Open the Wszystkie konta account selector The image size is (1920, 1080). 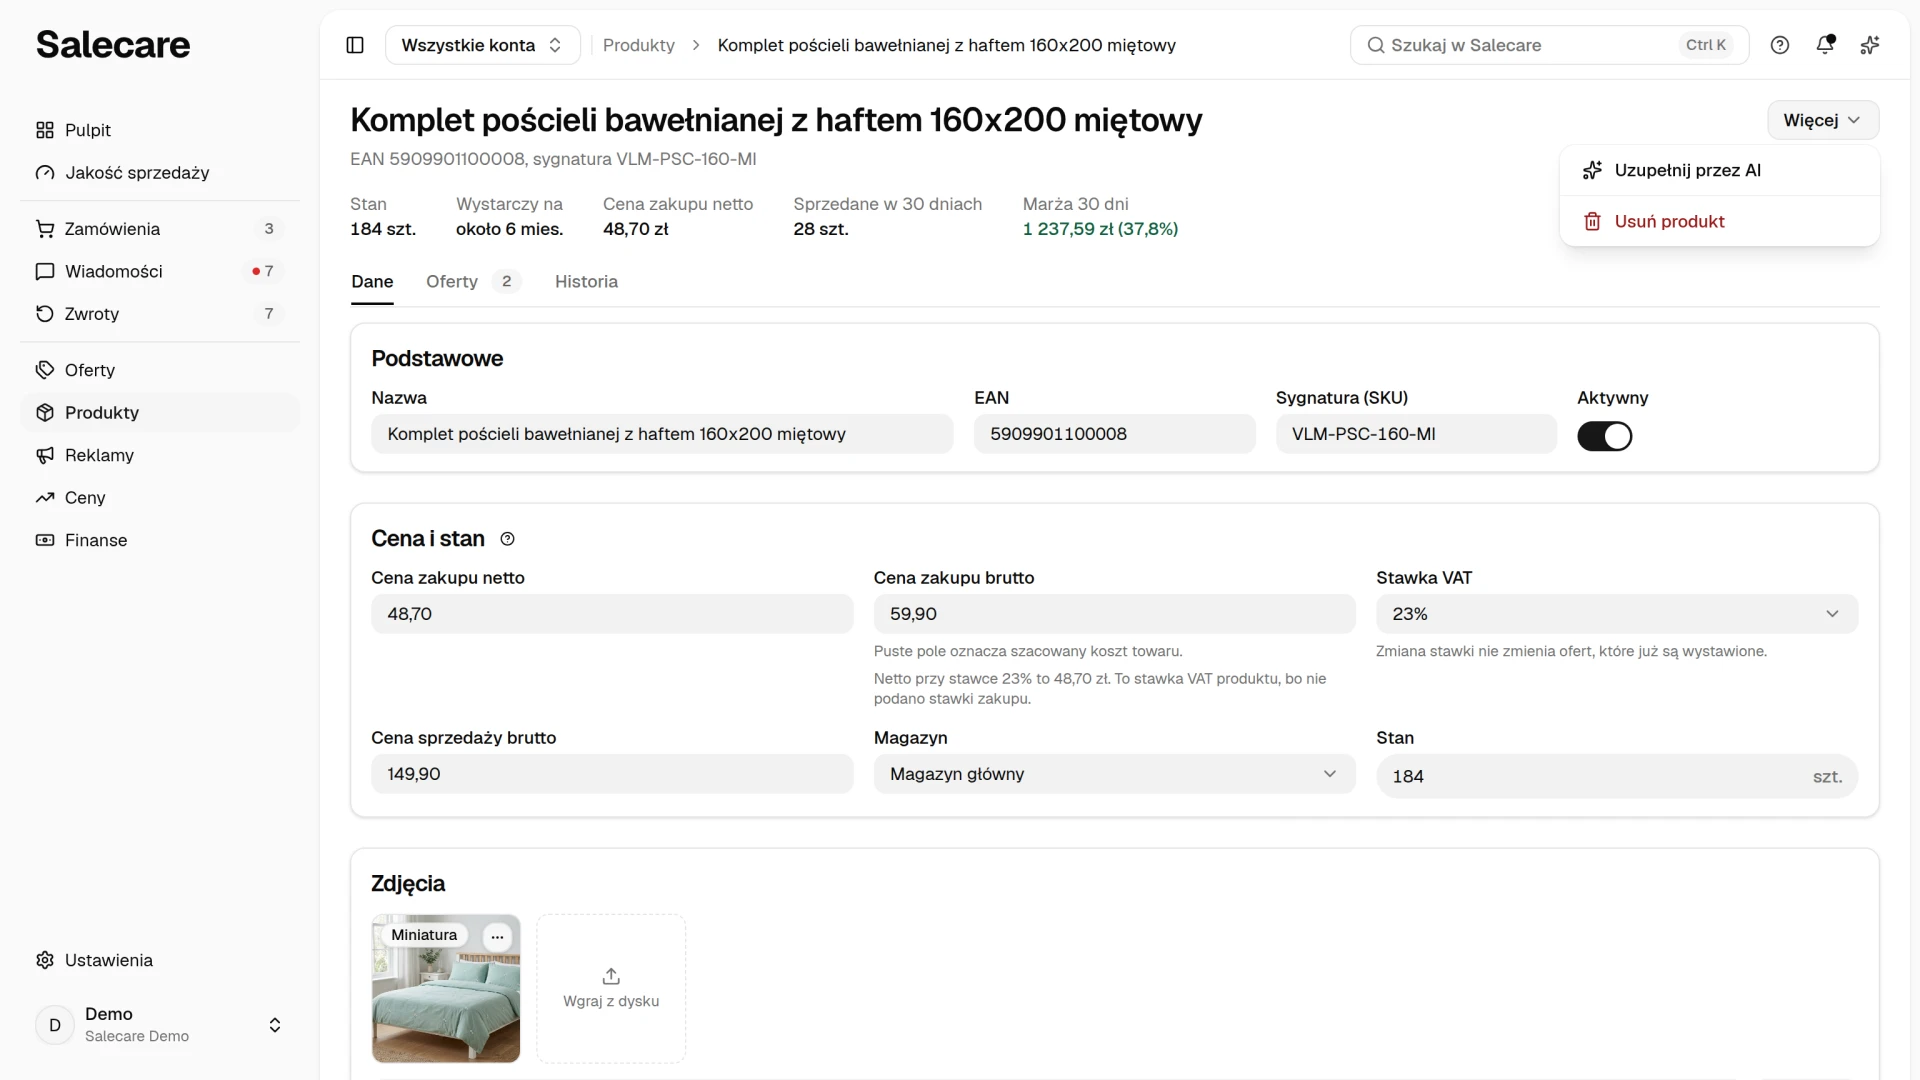point(482,45)
